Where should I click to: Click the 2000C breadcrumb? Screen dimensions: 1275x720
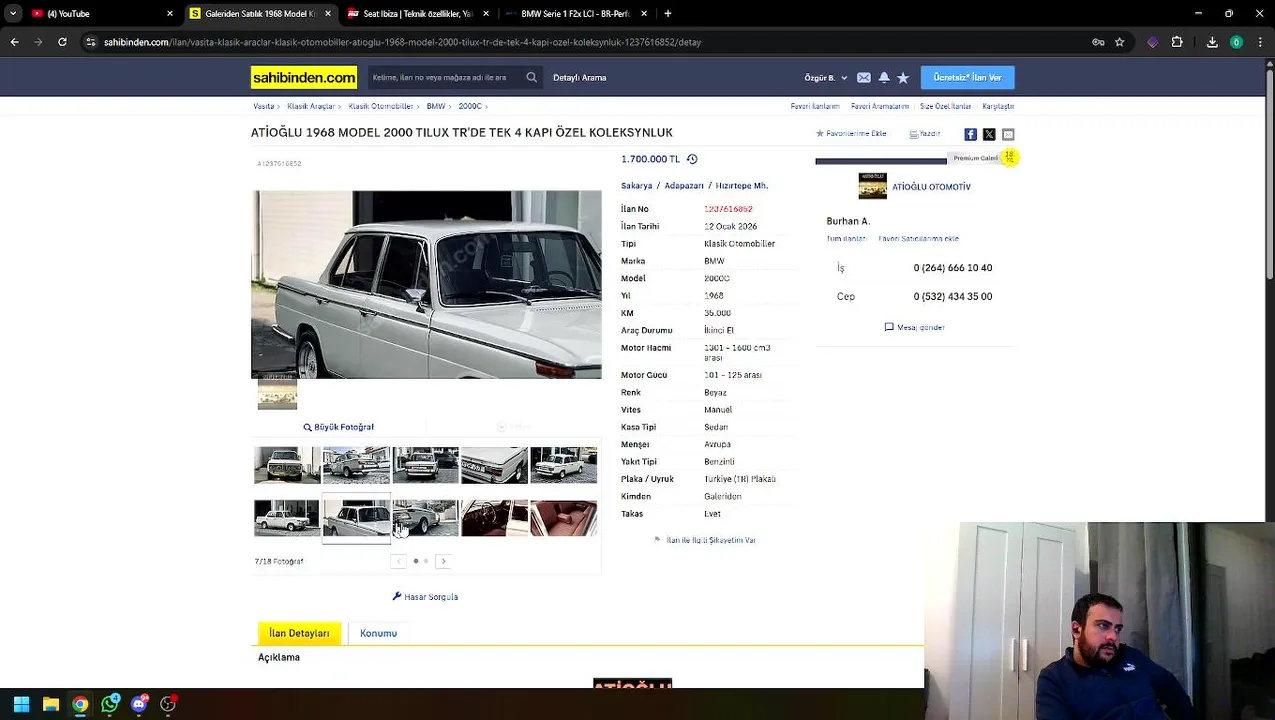click(x=470, y=106)
